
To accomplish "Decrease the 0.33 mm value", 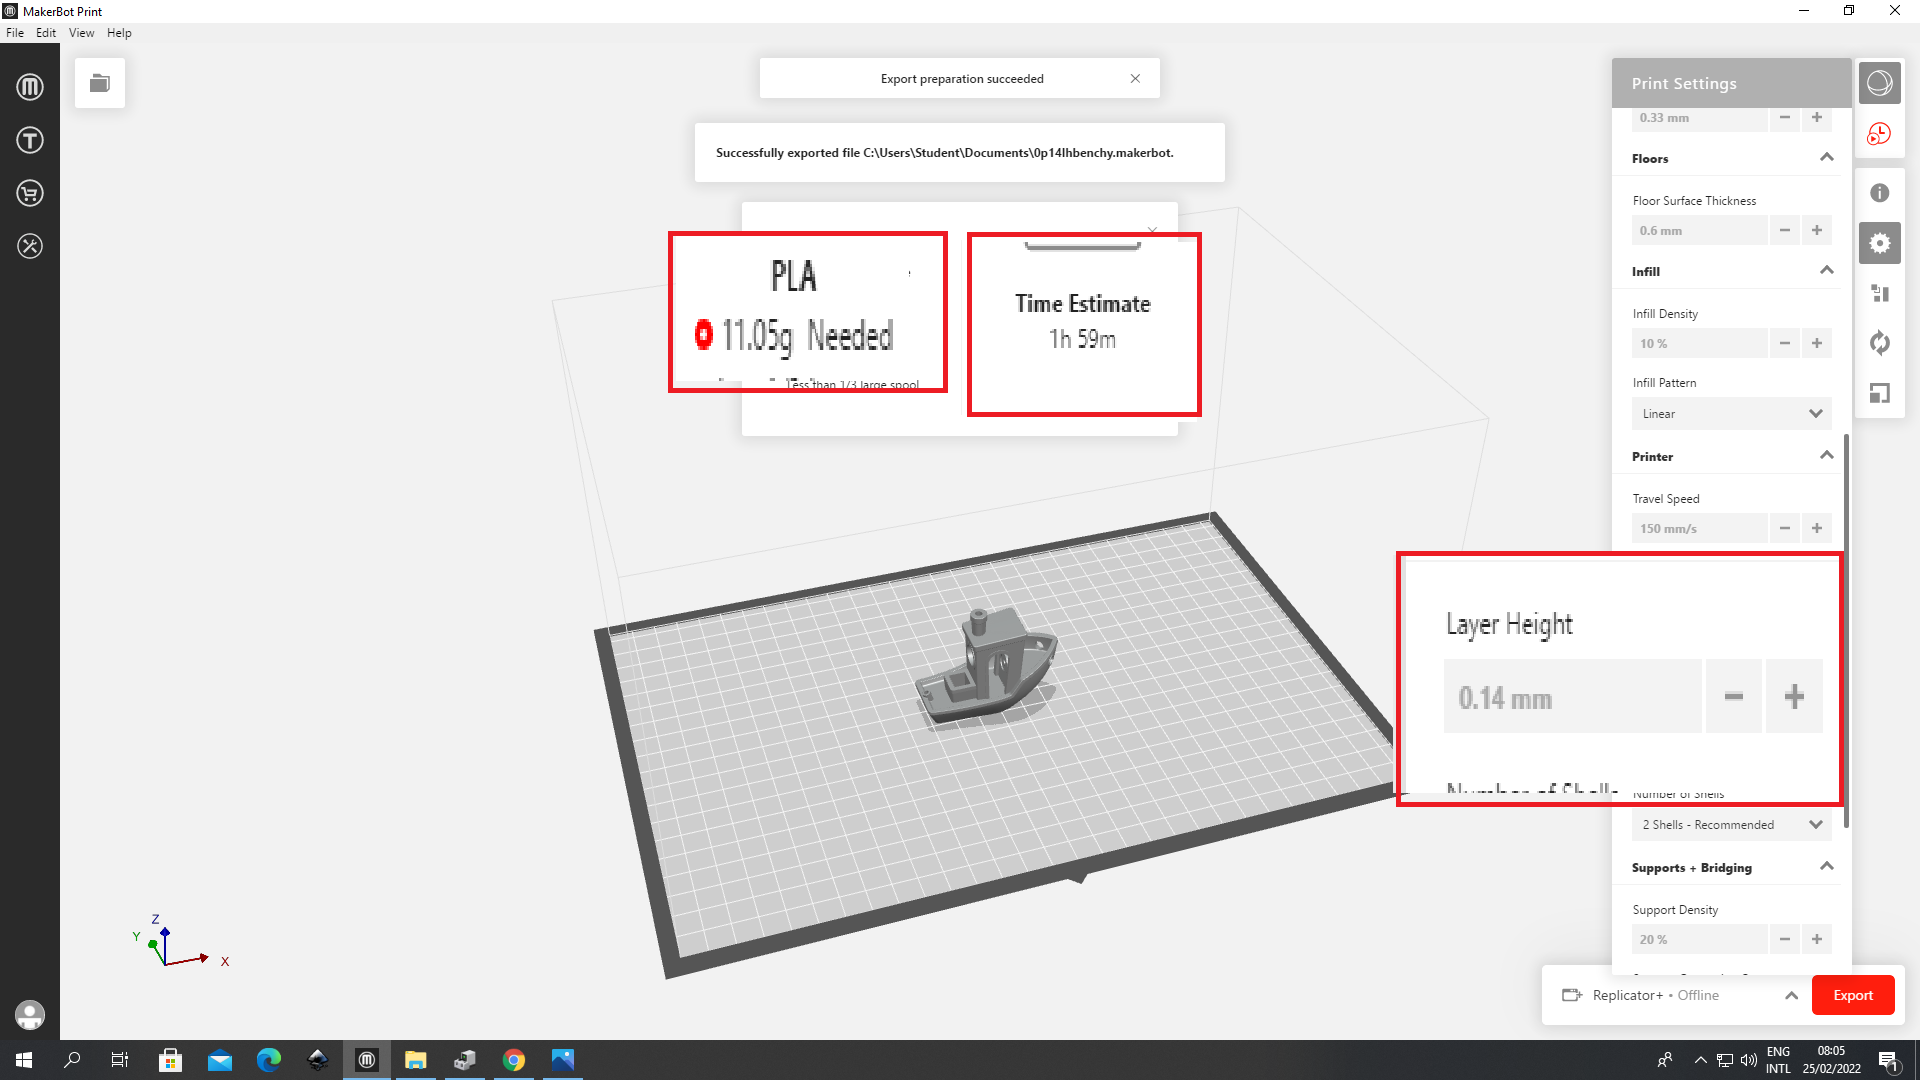I will pos(1785,118).
